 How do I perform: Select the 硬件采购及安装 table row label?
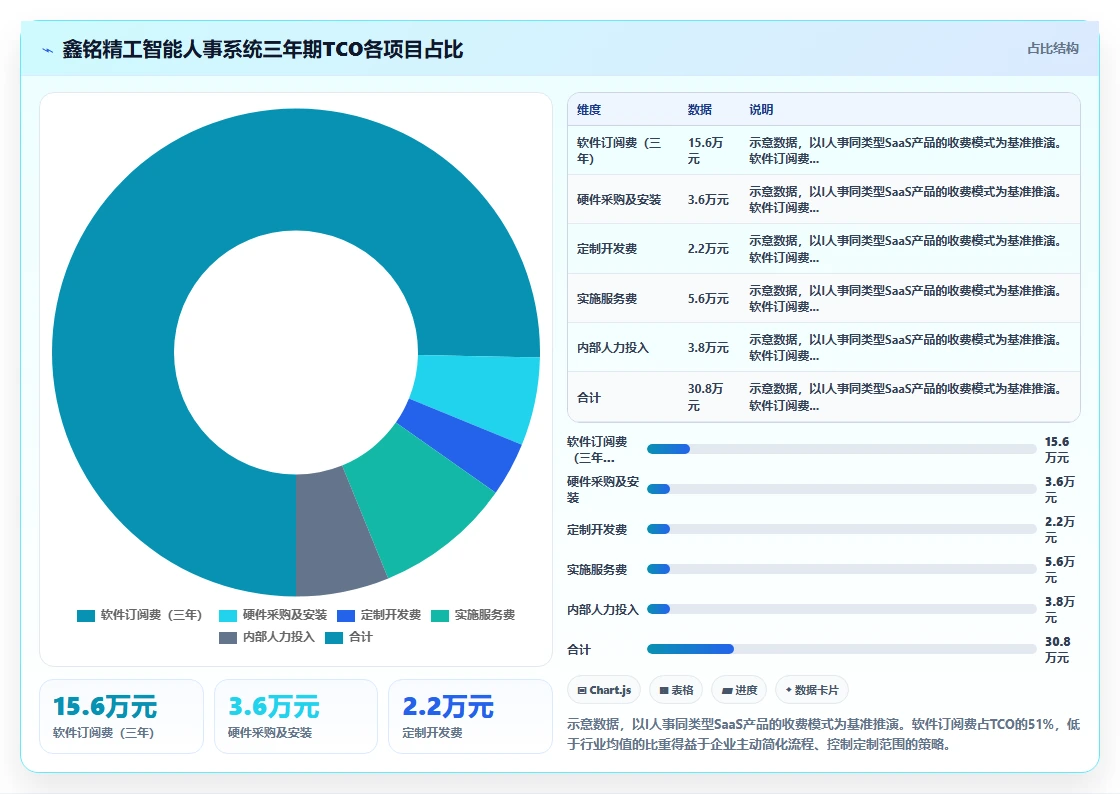tap(619, 200)
